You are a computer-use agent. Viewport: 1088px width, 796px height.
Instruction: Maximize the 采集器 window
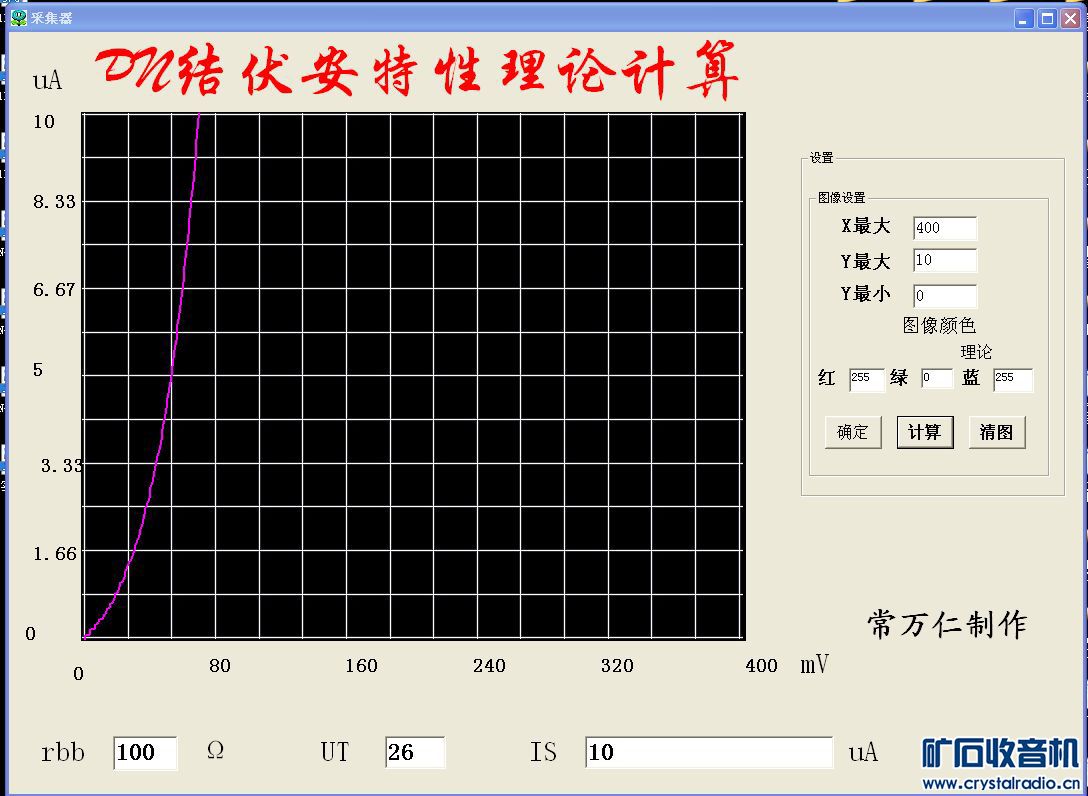click(x=1047, y=19)
